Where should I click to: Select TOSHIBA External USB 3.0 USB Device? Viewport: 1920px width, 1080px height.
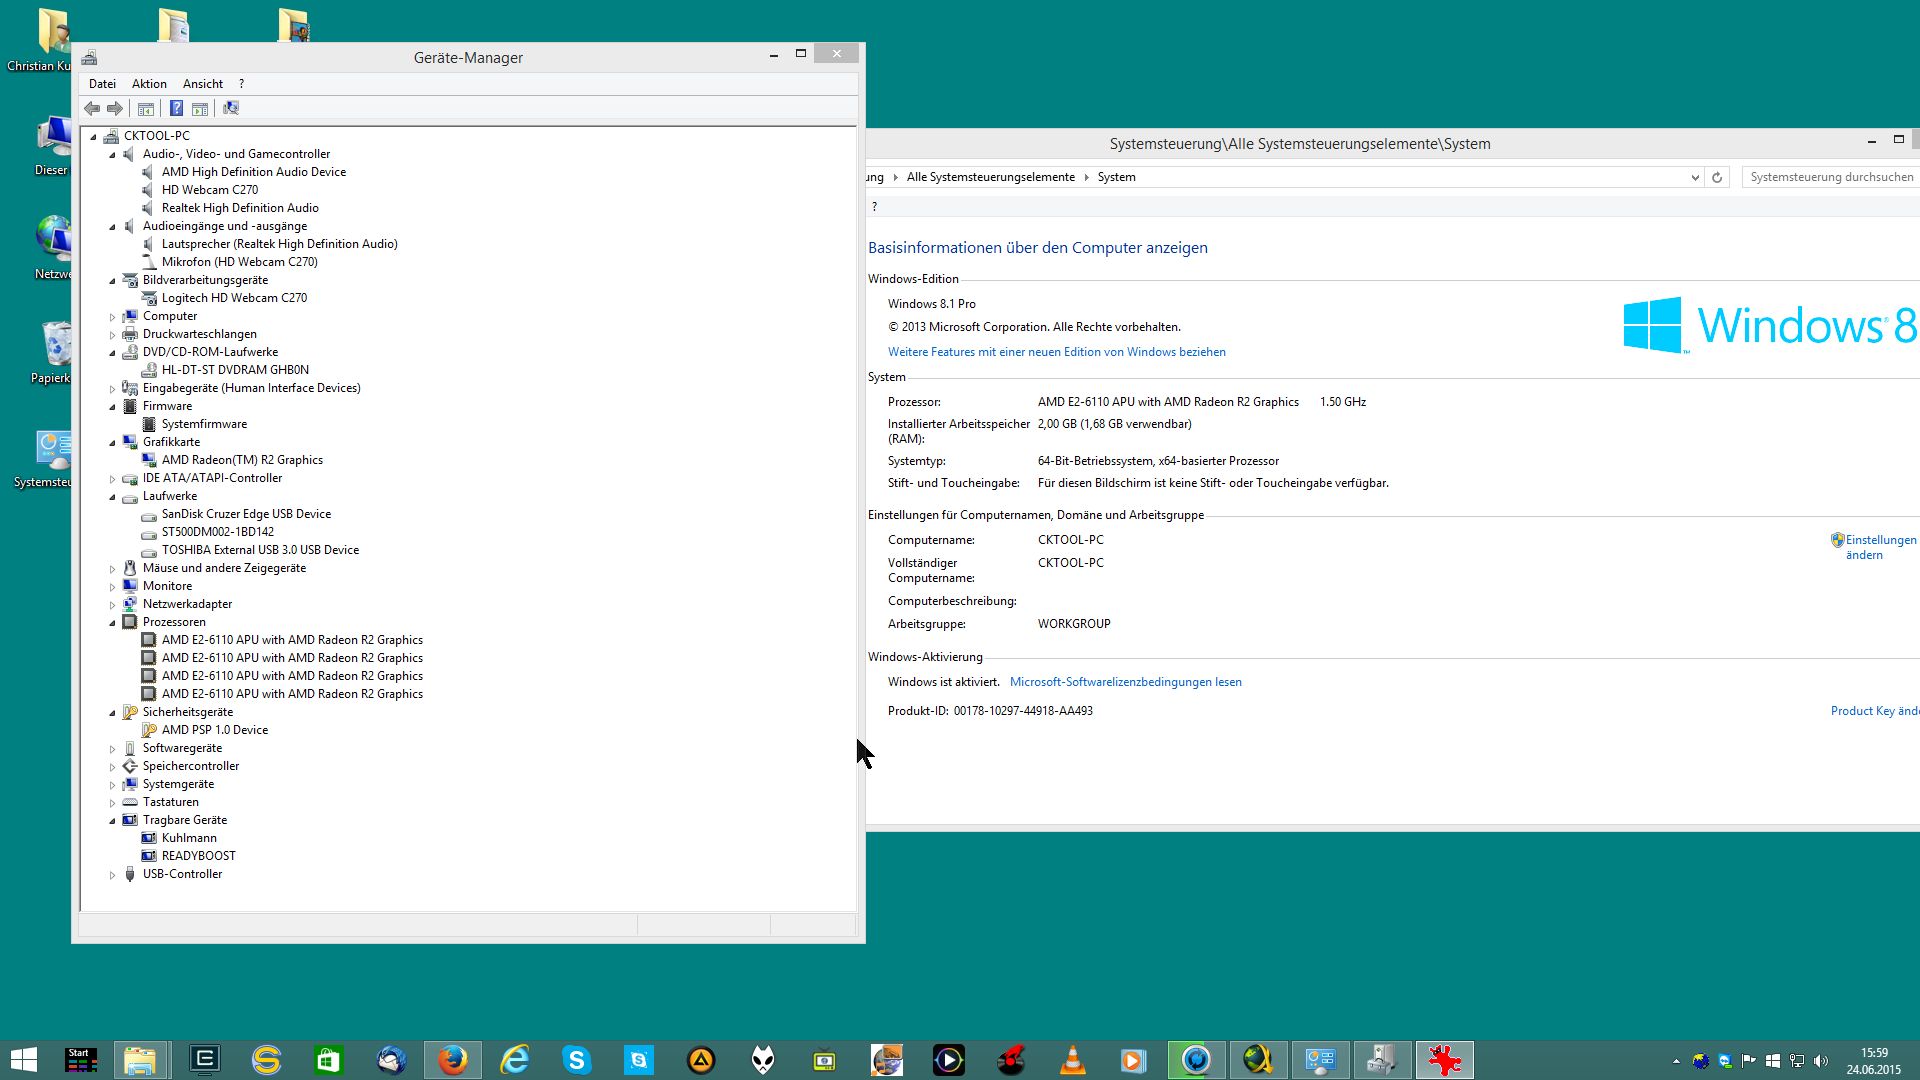260,550
